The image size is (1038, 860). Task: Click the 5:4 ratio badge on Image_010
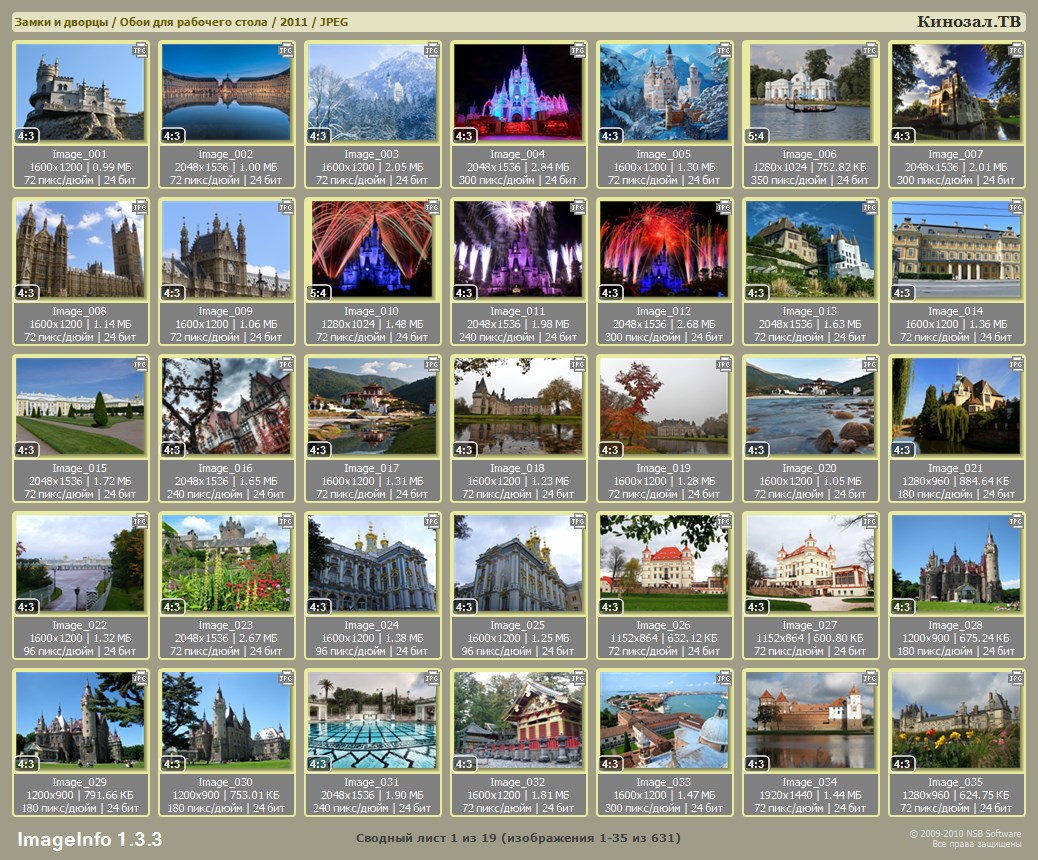click(x=319, y=293)
